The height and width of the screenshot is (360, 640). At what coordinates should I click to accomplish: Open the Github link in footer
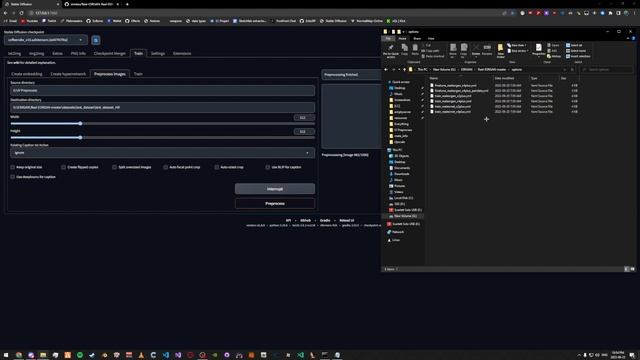point(305,220)
